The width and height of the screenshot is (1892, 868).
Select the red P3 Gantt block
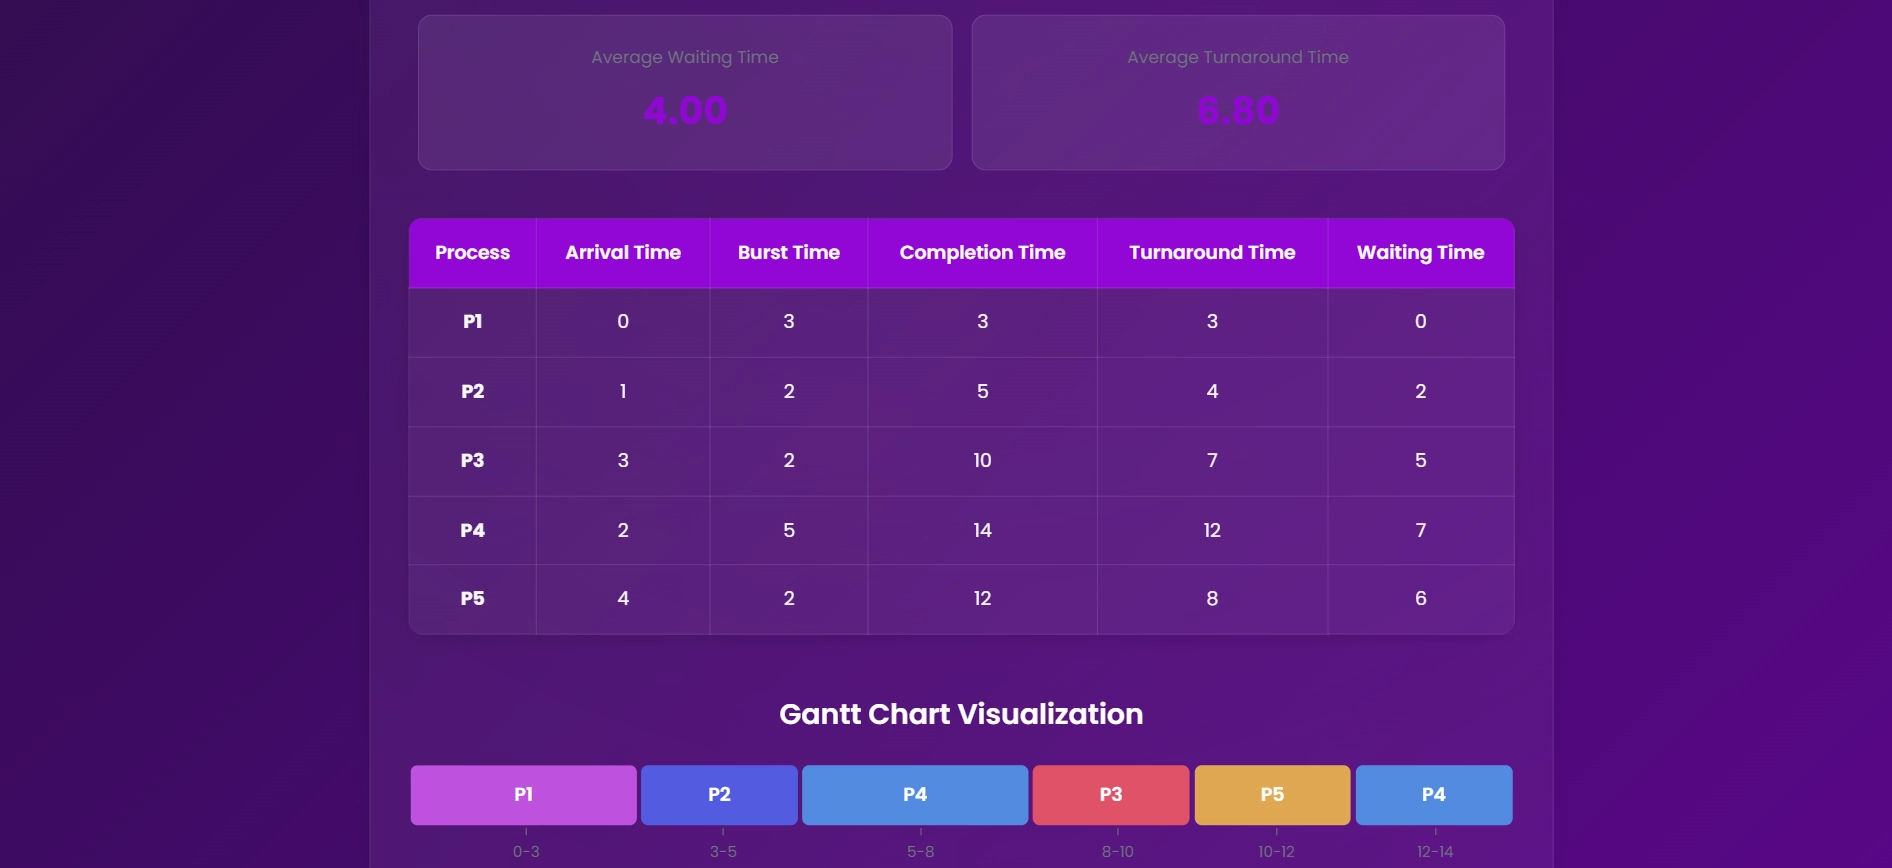(x=1111, y=795)
